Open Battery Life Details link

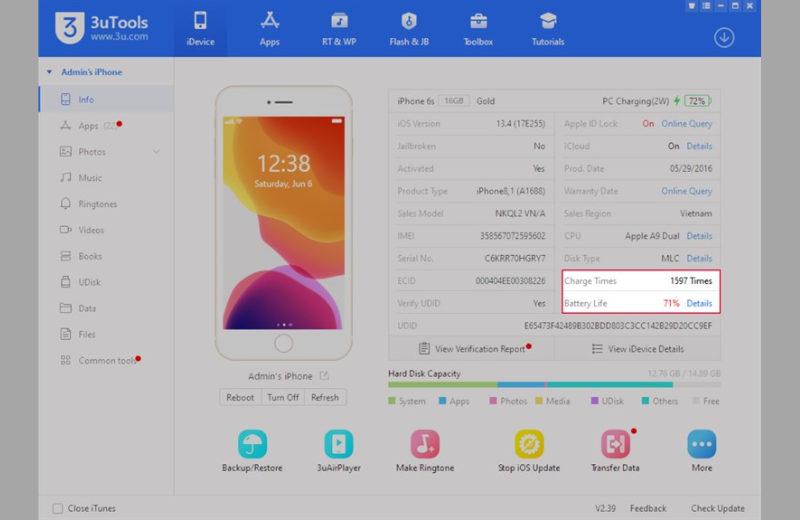699,303
